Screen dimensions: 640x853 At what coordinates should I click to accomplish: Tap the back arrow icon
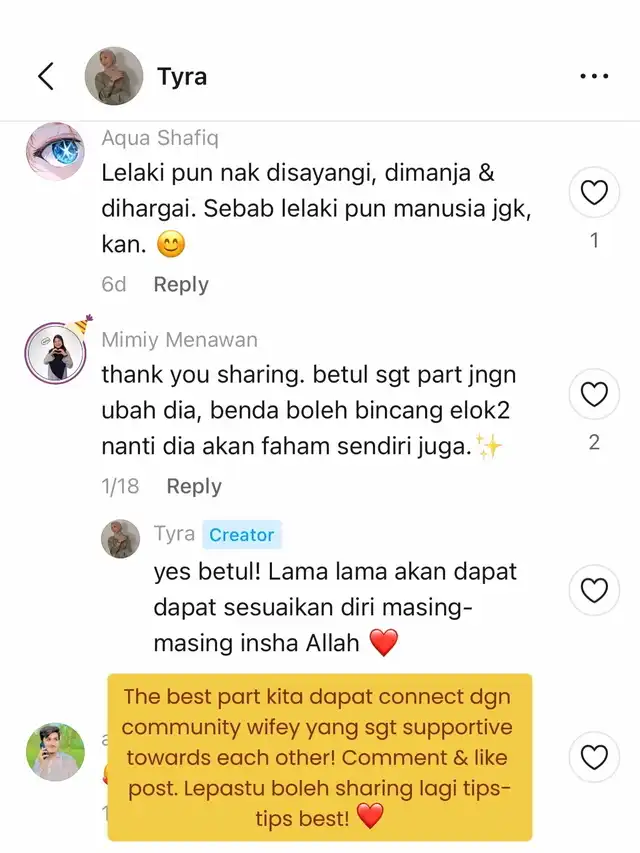click(x=46, y=76)
